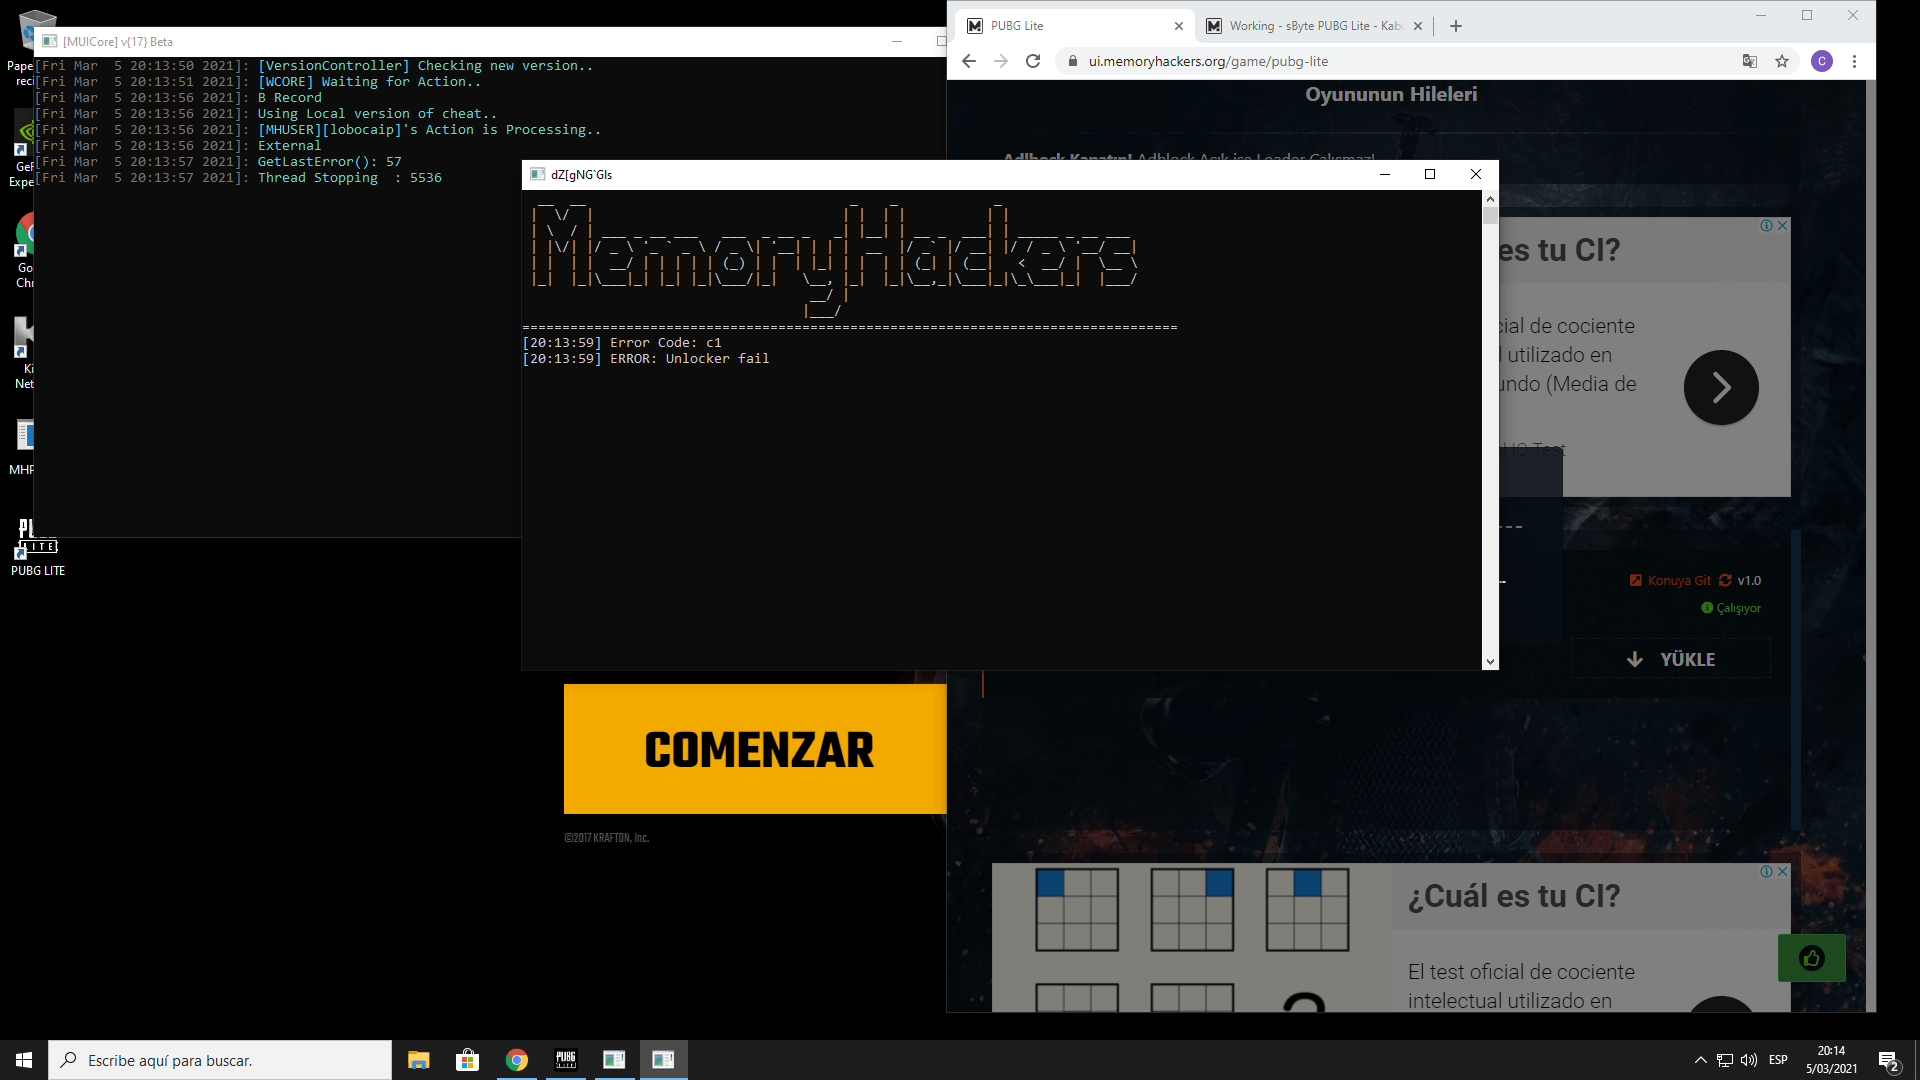The image size is (1920, 1080).
Task: Switch to the active console app on taskbar
Action: coord(663,1060)
